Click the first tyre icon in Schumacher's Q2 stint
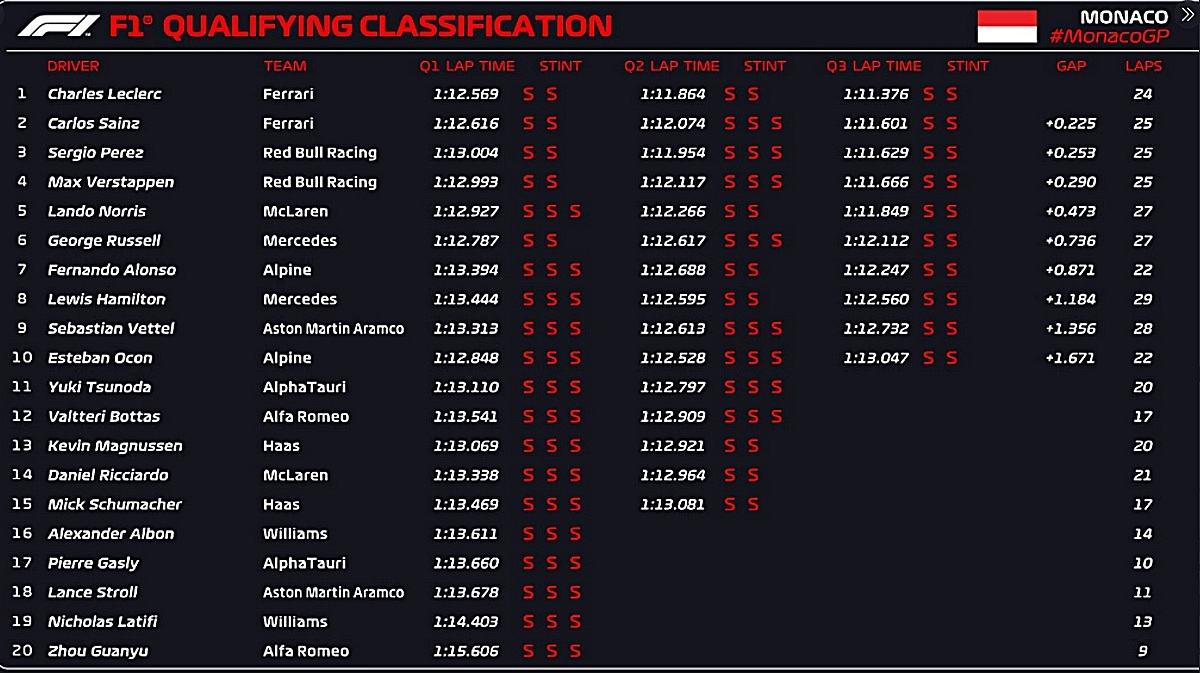 (729, 504)
